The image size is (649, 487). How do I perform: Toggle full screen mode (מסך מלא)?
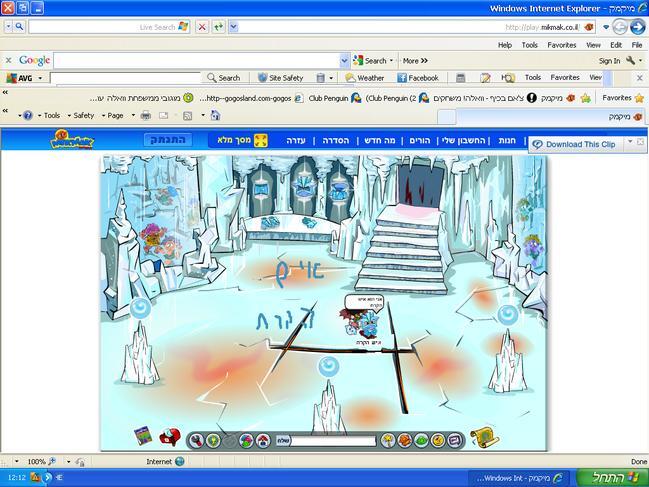[x=239, y=141]
